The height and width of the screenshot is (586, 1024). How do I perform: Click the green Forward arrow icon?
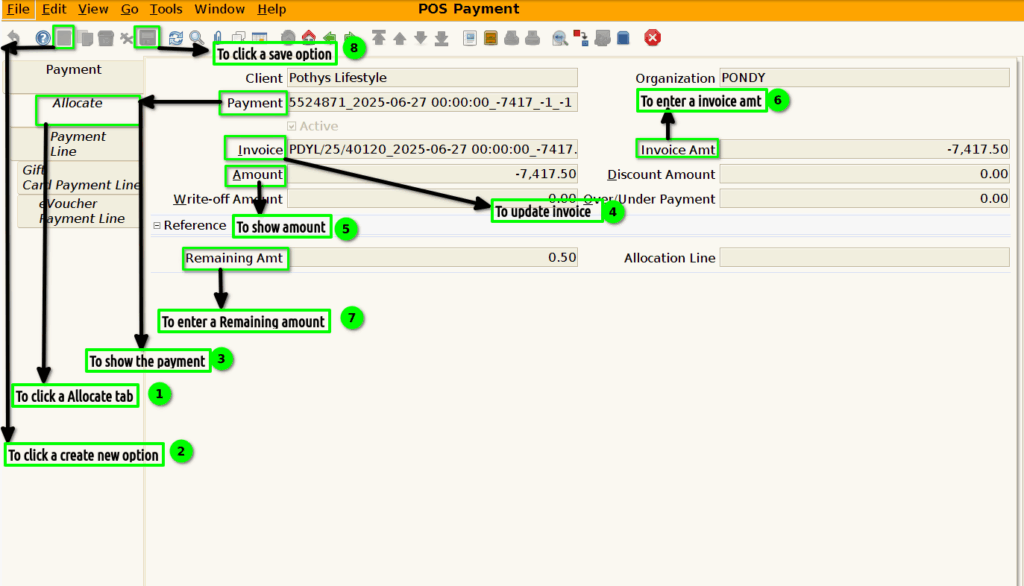pyautogui.click(x=351, y=38)
